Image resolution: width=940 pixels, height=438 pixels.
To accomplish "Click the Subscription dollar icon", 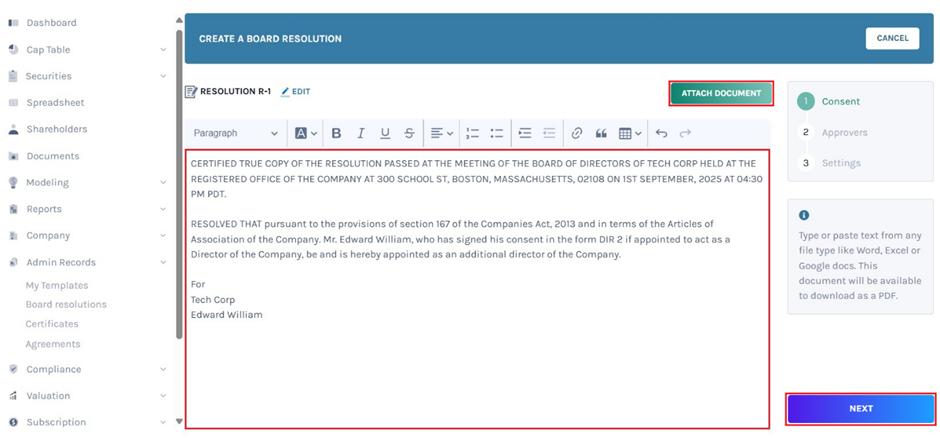I will click(13, 422).
